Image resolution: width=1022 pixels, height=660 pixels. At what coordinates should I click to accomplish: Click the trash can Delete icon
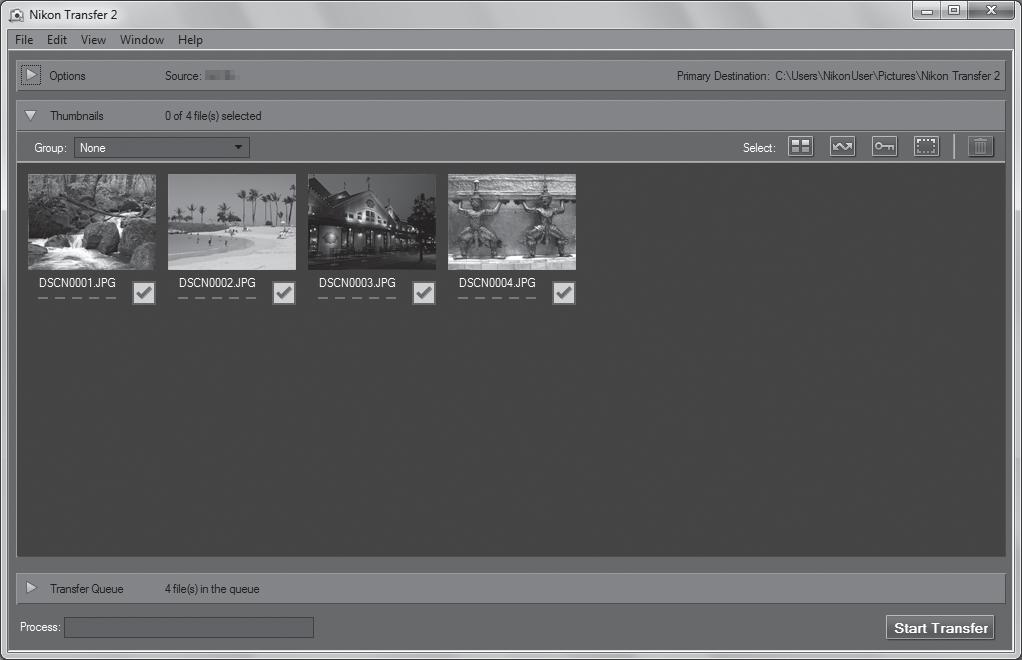coord(980,147)
